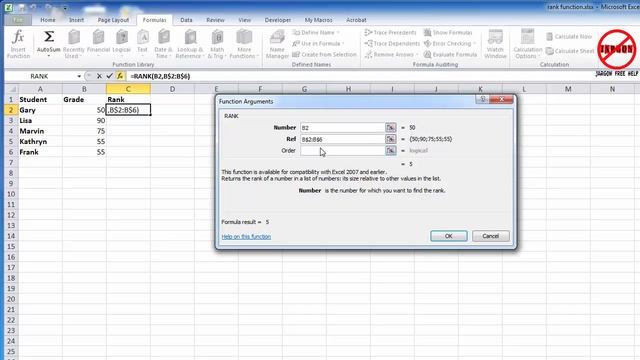Open Help on this function link
The image size is (640, 360).
246,237
